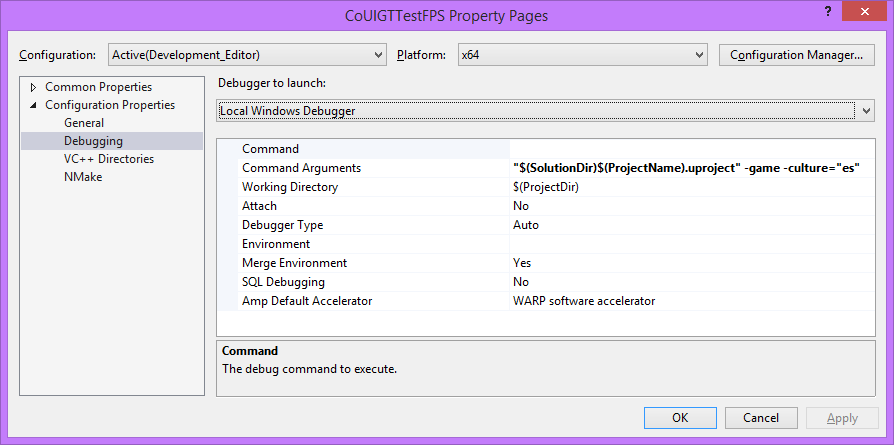Viewport: 894px width, 445px height.
Task: Select NMake in the tree
Action: click(x=83, y=177)
